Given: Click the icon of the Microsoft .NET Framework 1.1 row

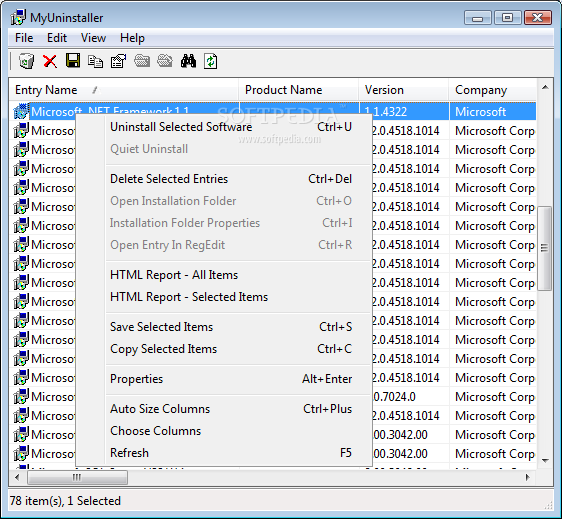Looking at the screenshot, I should pyautogui.click(x=21, y=111).
